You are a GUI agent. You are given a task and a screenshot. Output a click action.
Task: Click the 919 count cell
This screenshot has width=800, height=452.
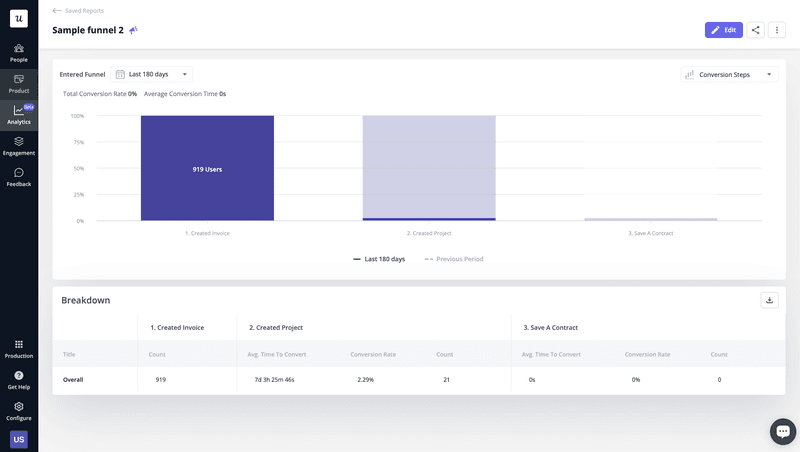pyautogui.click(x=161, y=380)
